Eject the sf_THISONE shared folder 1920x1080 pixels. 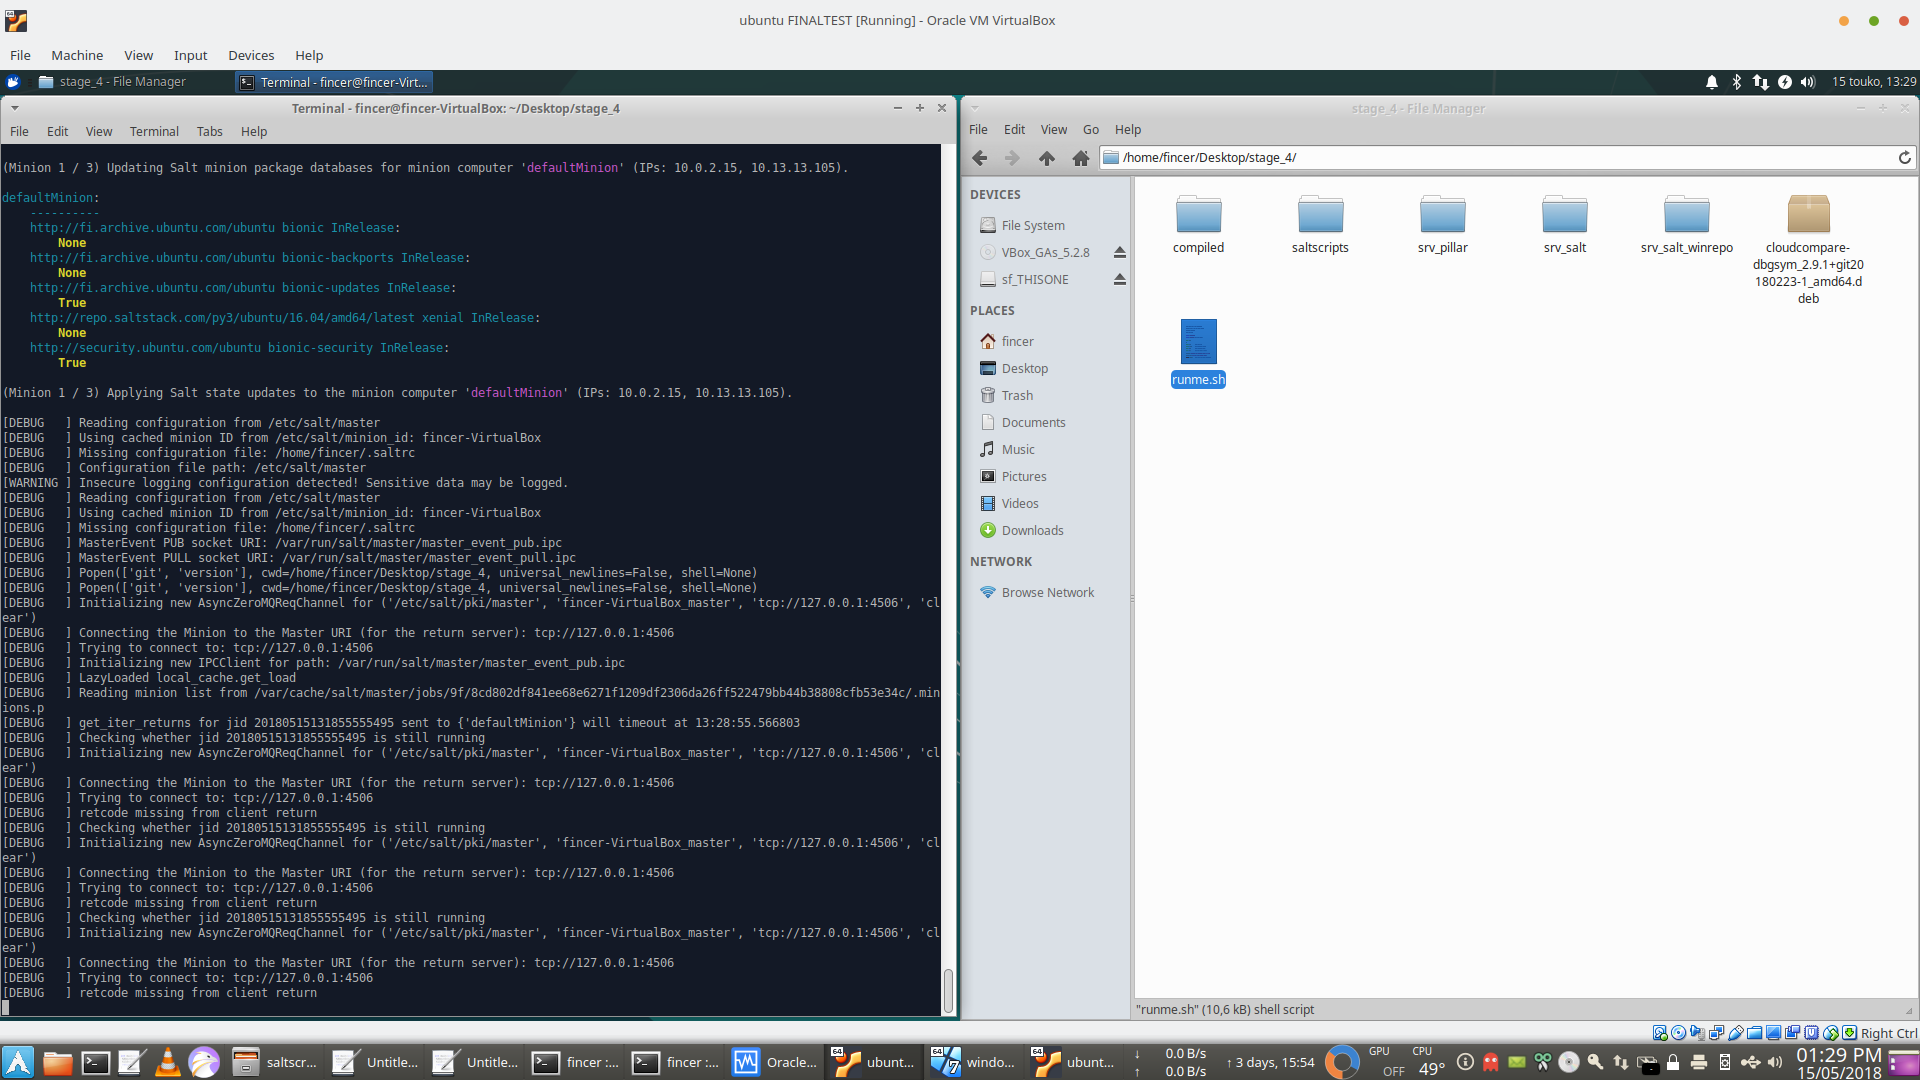tap(1120, 280)
